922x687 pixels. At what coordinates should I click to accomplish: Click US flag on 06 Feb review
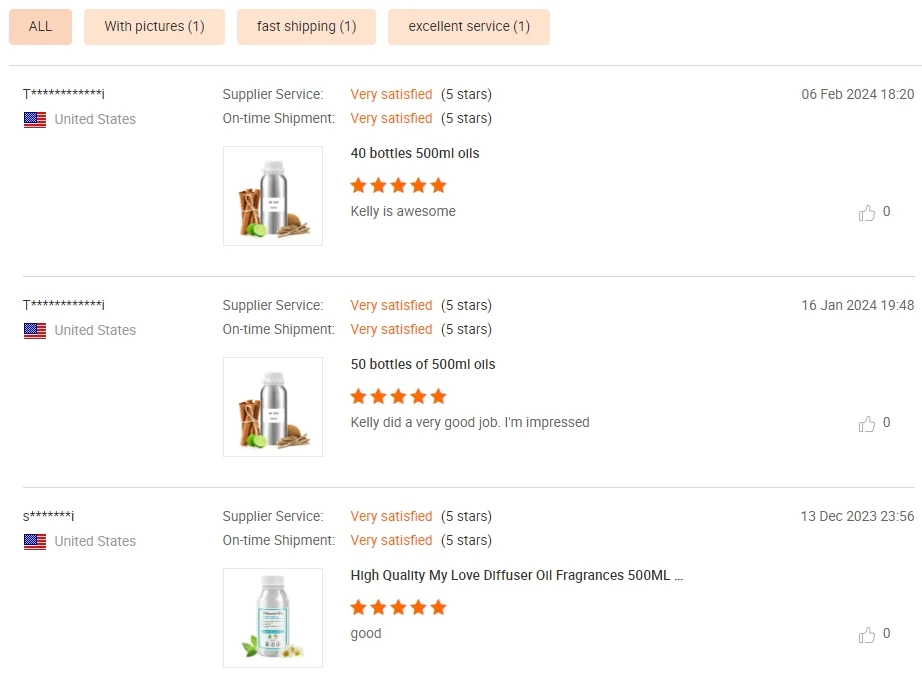tap(35, 119)
